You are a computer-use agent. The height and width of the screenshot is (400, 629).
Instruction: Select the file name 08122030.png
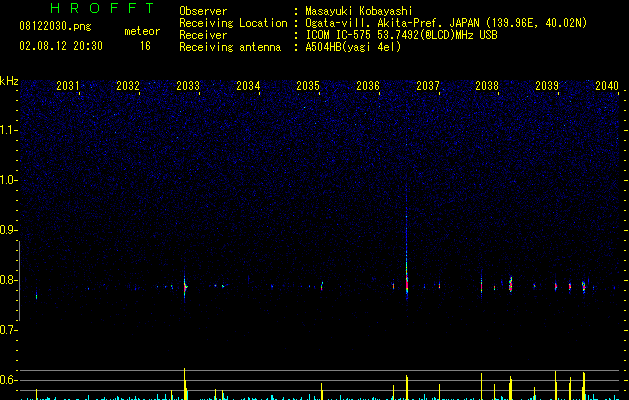point(55,27)
